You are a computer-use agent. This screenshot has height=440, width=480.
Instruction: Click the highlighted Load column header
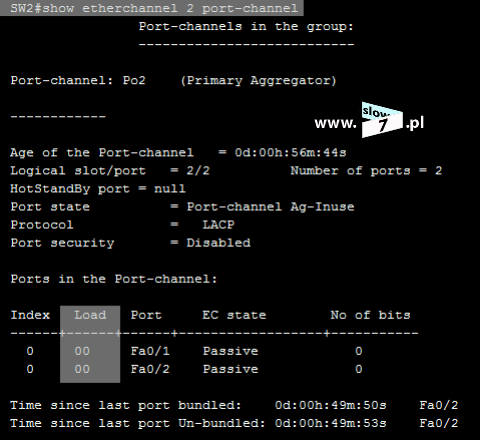point(90,315)
